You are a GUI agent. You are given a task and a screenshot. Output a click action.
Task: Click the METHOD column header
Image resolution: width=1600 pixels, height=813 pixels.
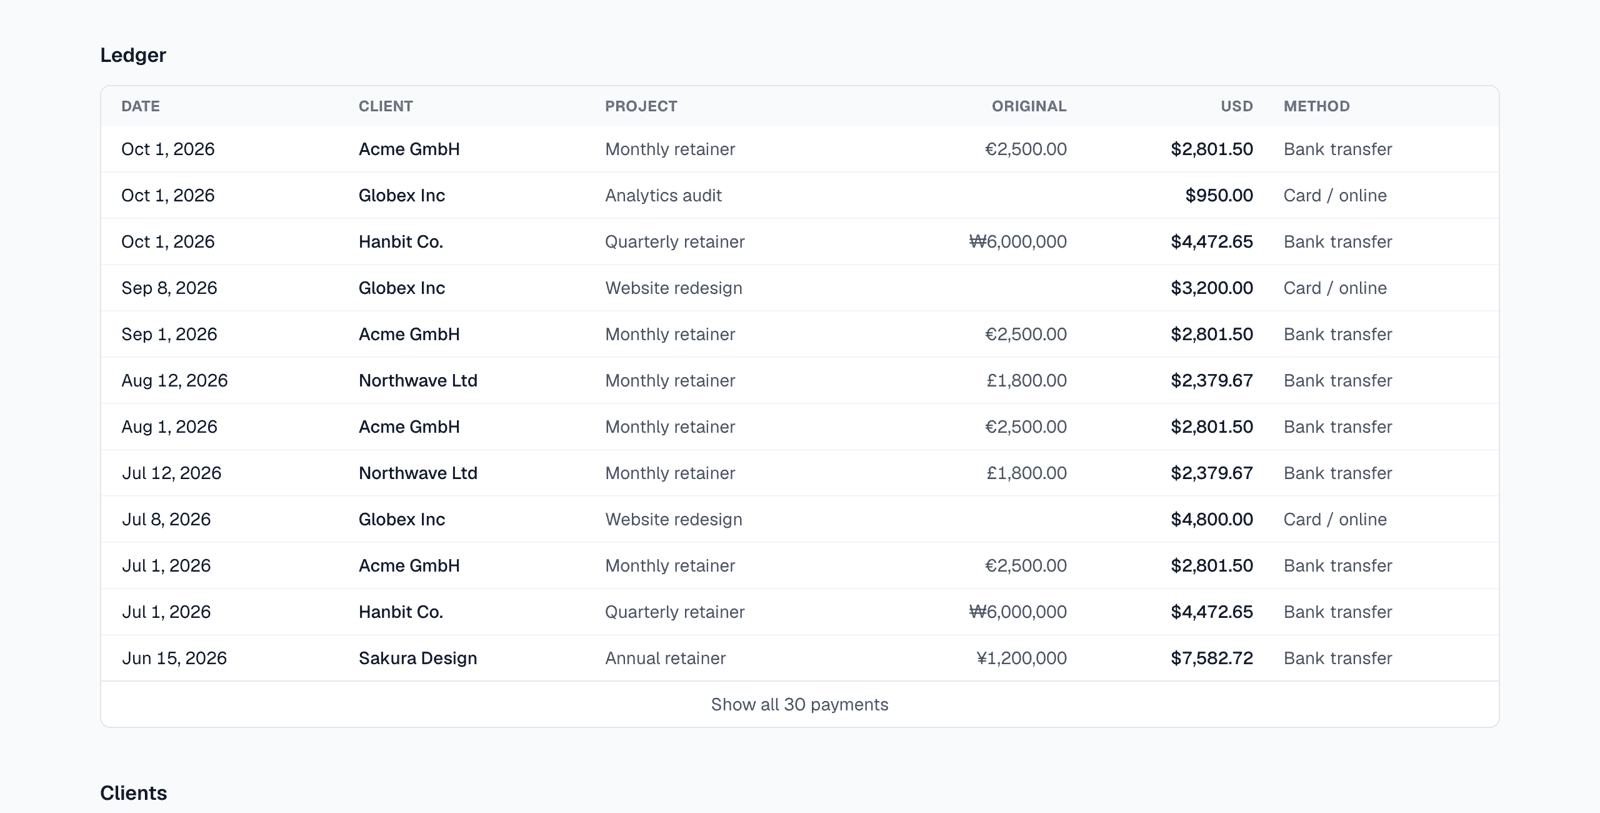pos(1317,106)
